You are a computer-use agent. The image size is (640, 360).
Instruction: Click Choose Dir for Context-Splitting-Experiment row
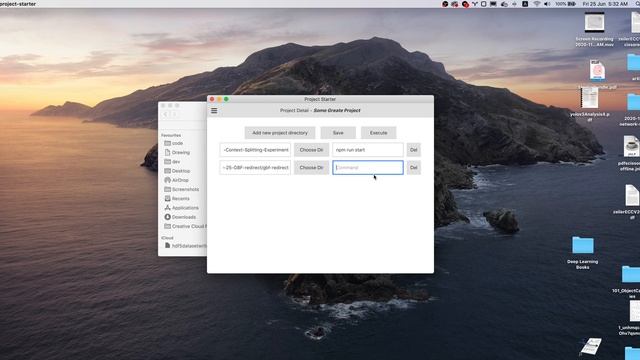[x=311, y=150]
